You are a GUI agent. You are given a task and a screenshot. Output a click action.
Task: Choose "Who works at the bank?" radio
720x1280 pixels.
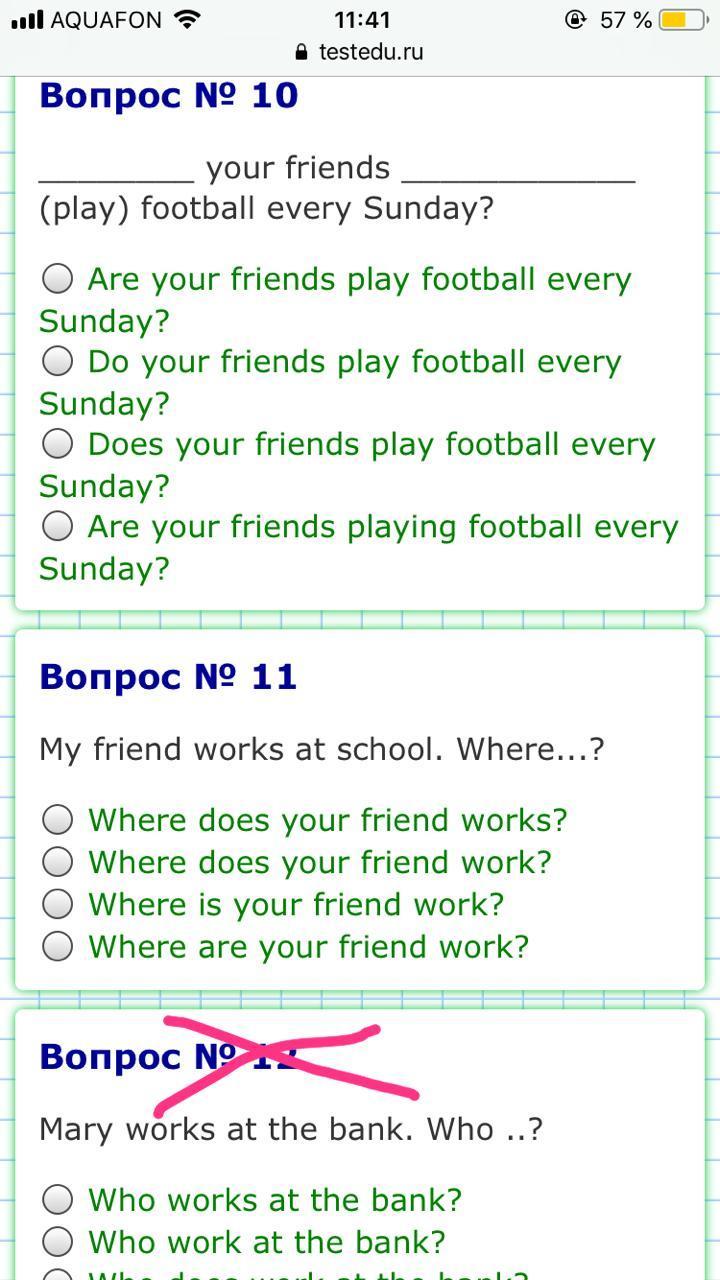[x=58, y=1199]
